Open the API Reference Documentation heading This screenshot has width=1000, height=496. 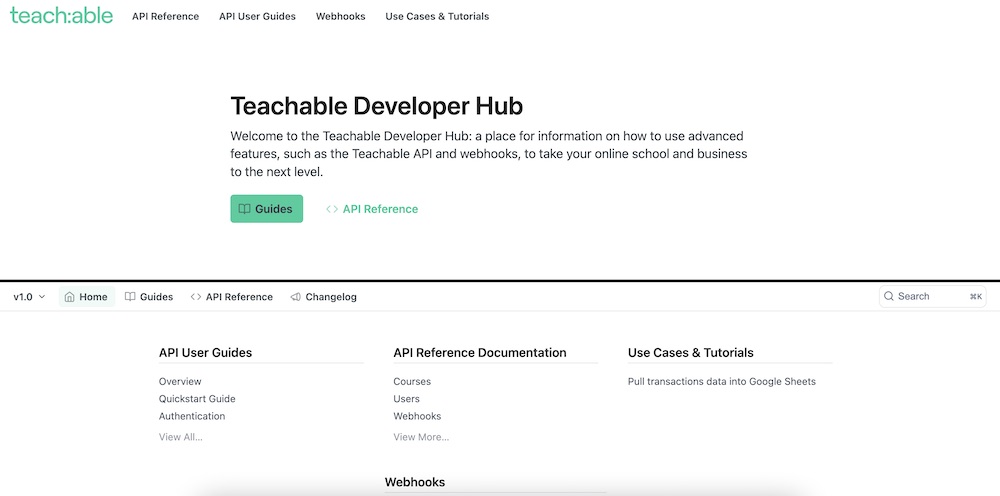click(480, 353)
